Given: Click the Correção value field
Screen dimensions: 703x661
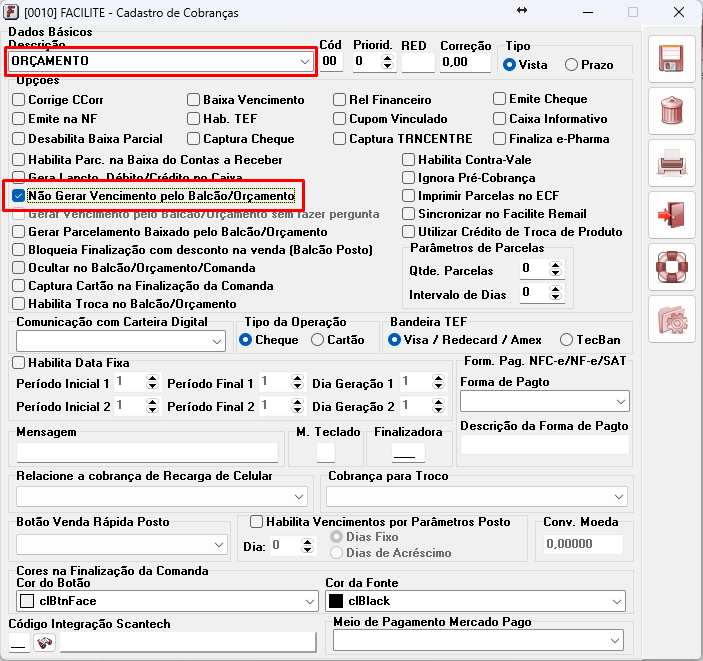Looking at the screenshot, I should point(465,62).
